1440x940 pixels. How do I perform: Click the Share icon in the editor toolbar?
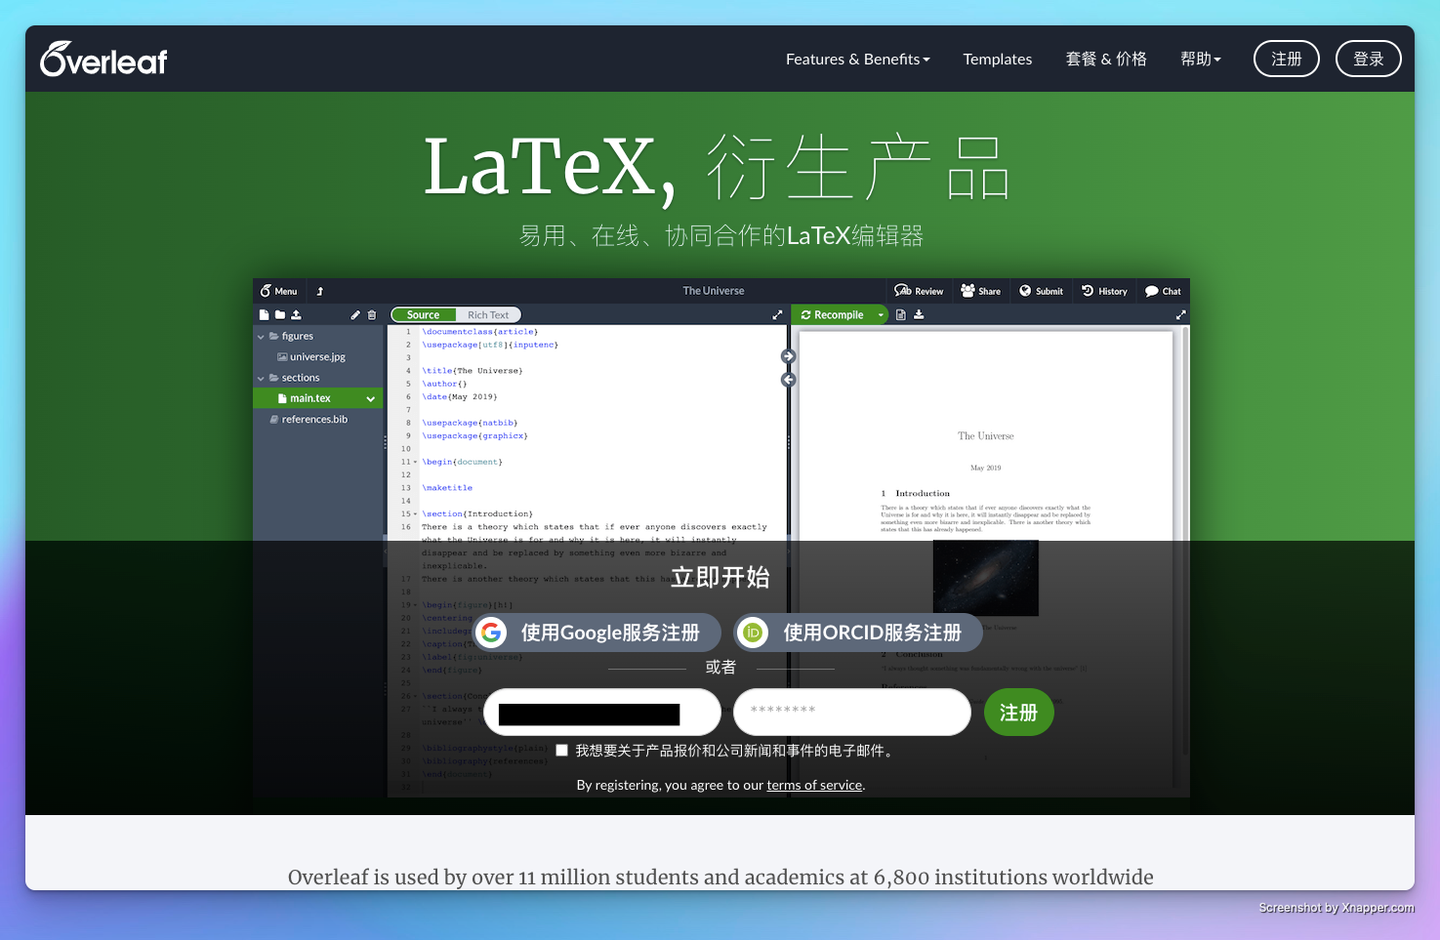pyautogui.click(x=967, y=291)
